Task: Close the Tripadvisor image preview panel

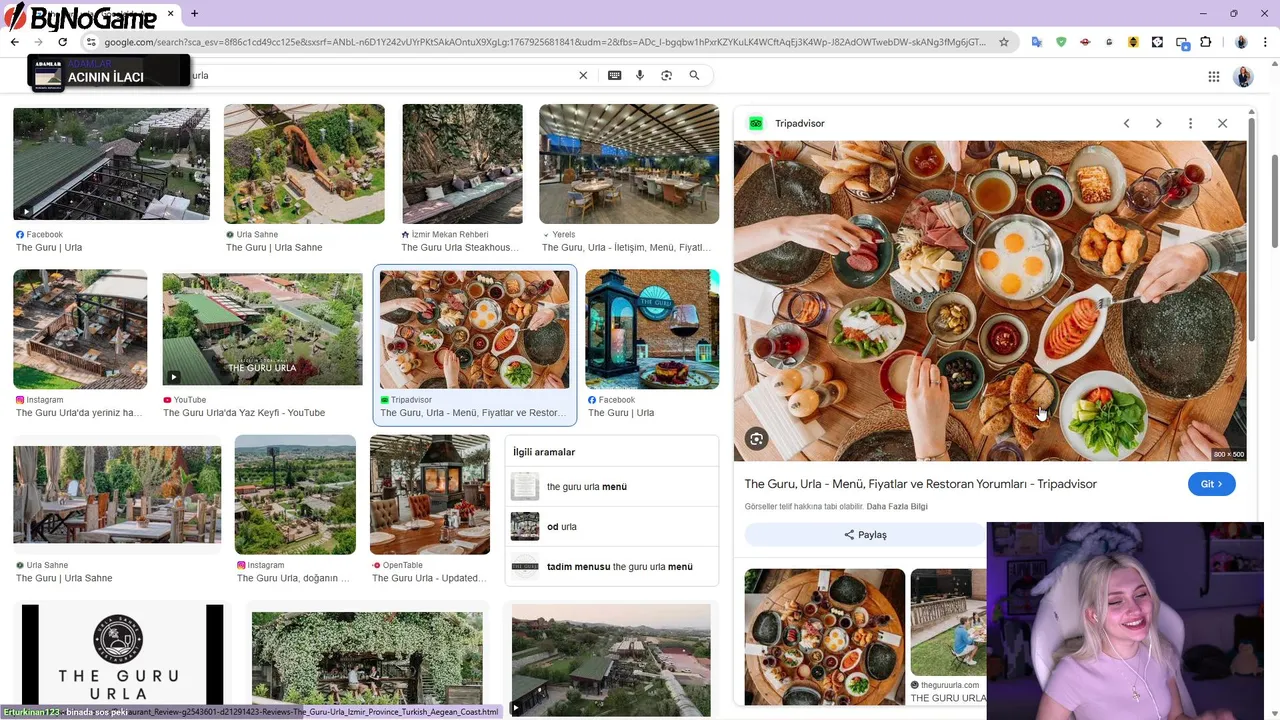Action: [1222, 123]
